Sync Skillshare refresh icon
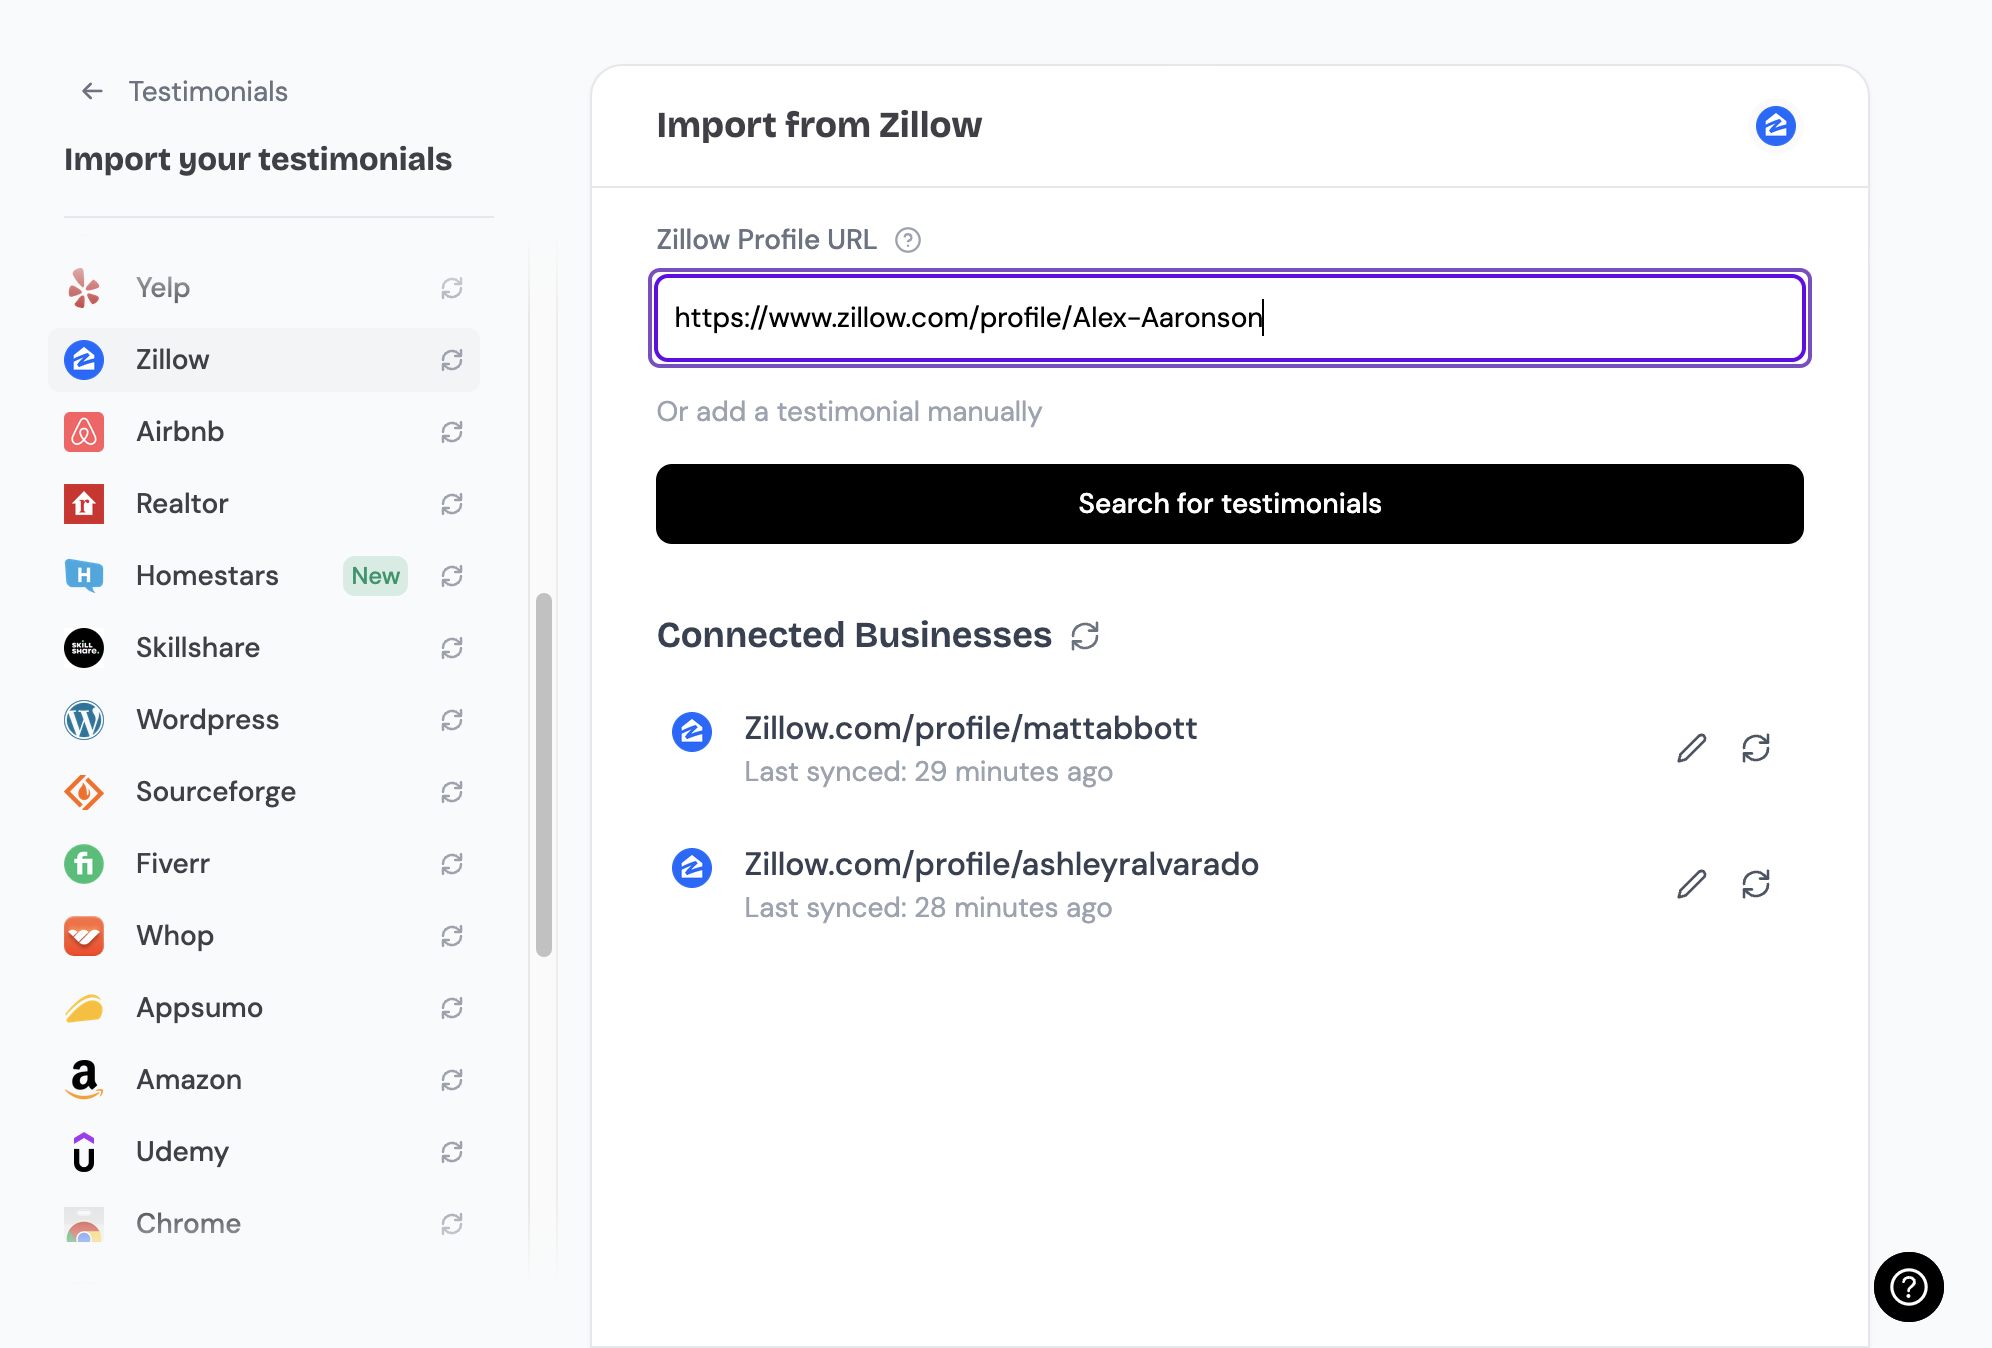The image size is (1992, 1348). (x=452, y=648)
